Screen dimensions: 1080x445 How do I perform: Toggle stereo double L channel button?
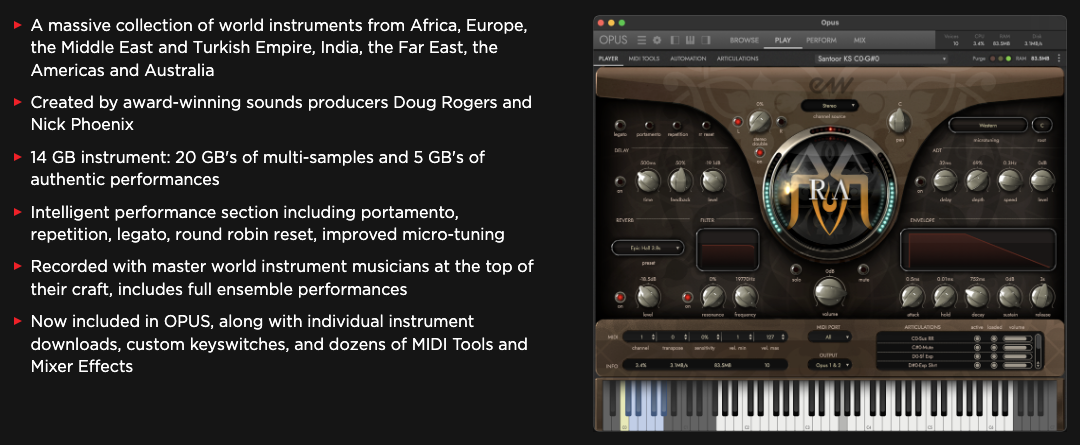pos(738,122)
